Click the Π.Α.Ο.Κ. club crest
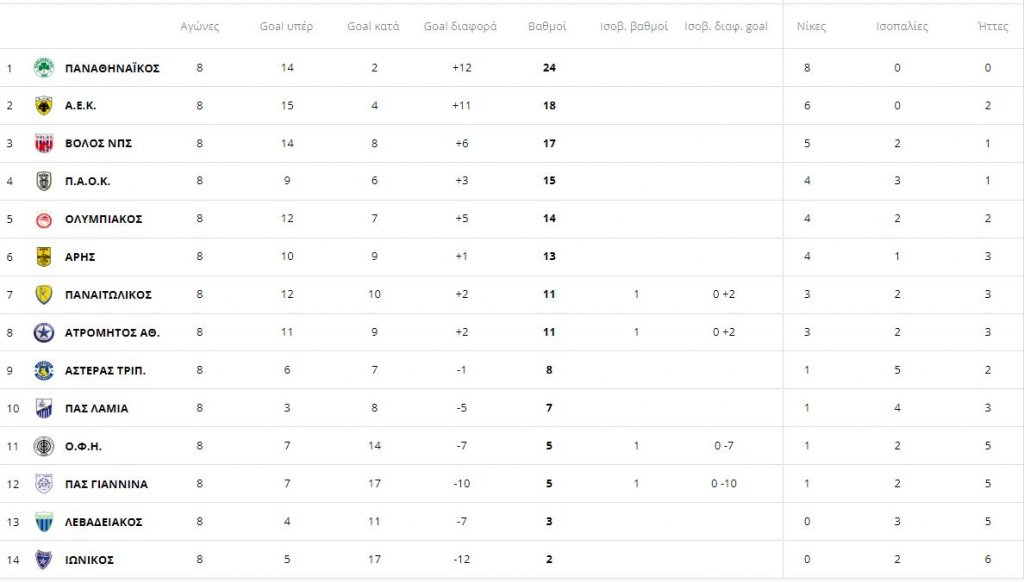This screenshot has width=1024, height=582. pyautogui.click(x=44, y=181)
